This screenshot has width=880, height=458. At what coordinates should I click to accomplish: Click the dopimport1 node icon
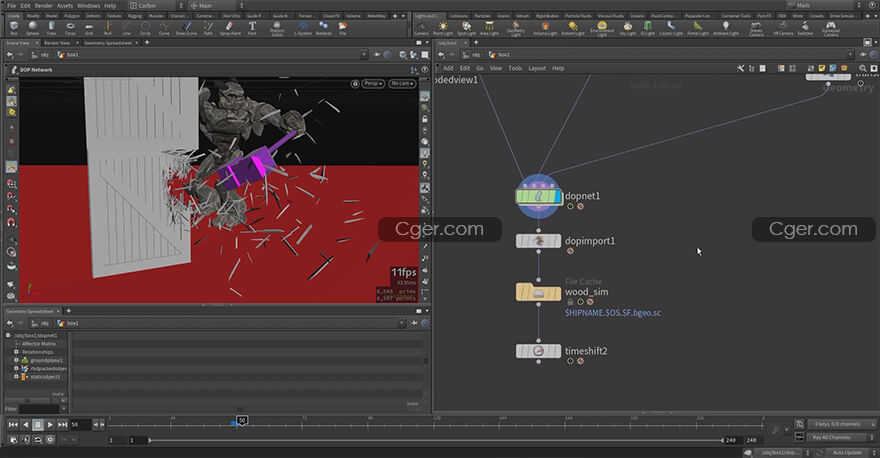[x=538, y=241]
